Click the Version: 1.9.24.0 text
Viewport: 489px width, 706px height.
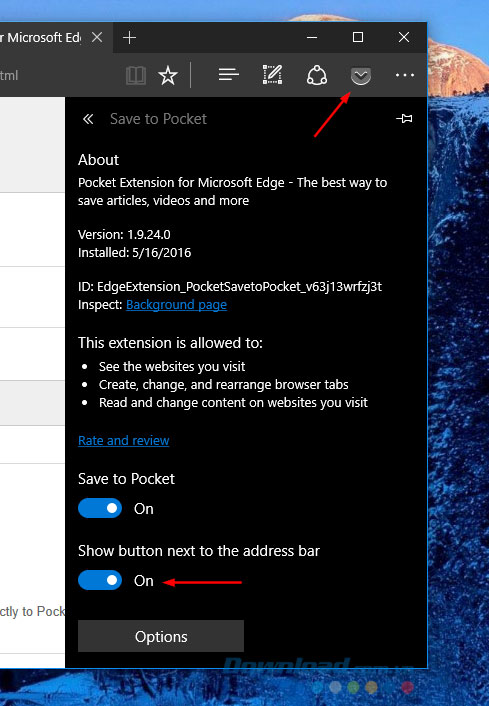124,235
